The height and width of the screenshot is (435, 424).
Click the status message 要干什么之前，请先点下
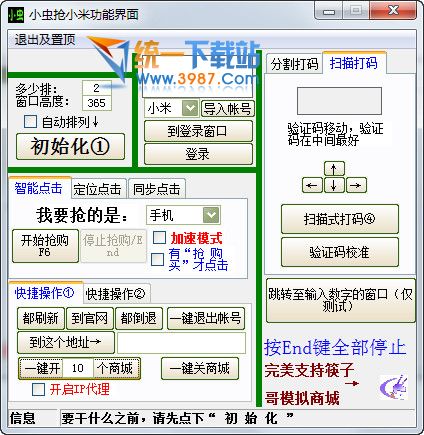point(177,418)
